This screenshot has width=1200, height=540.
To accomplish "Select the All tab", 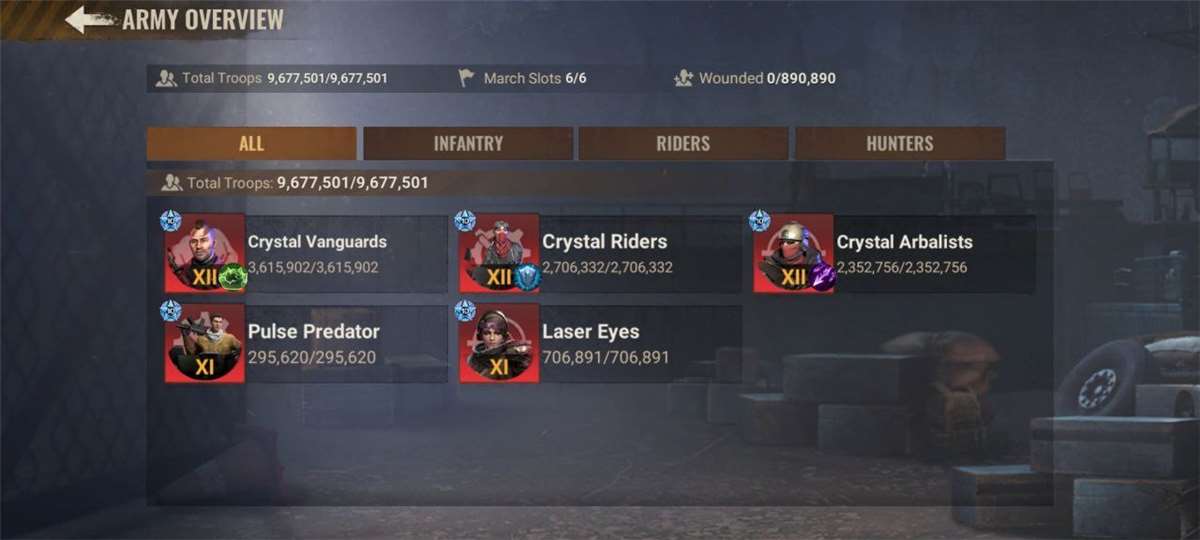I will pyautogui.click(x=251, y=144).
